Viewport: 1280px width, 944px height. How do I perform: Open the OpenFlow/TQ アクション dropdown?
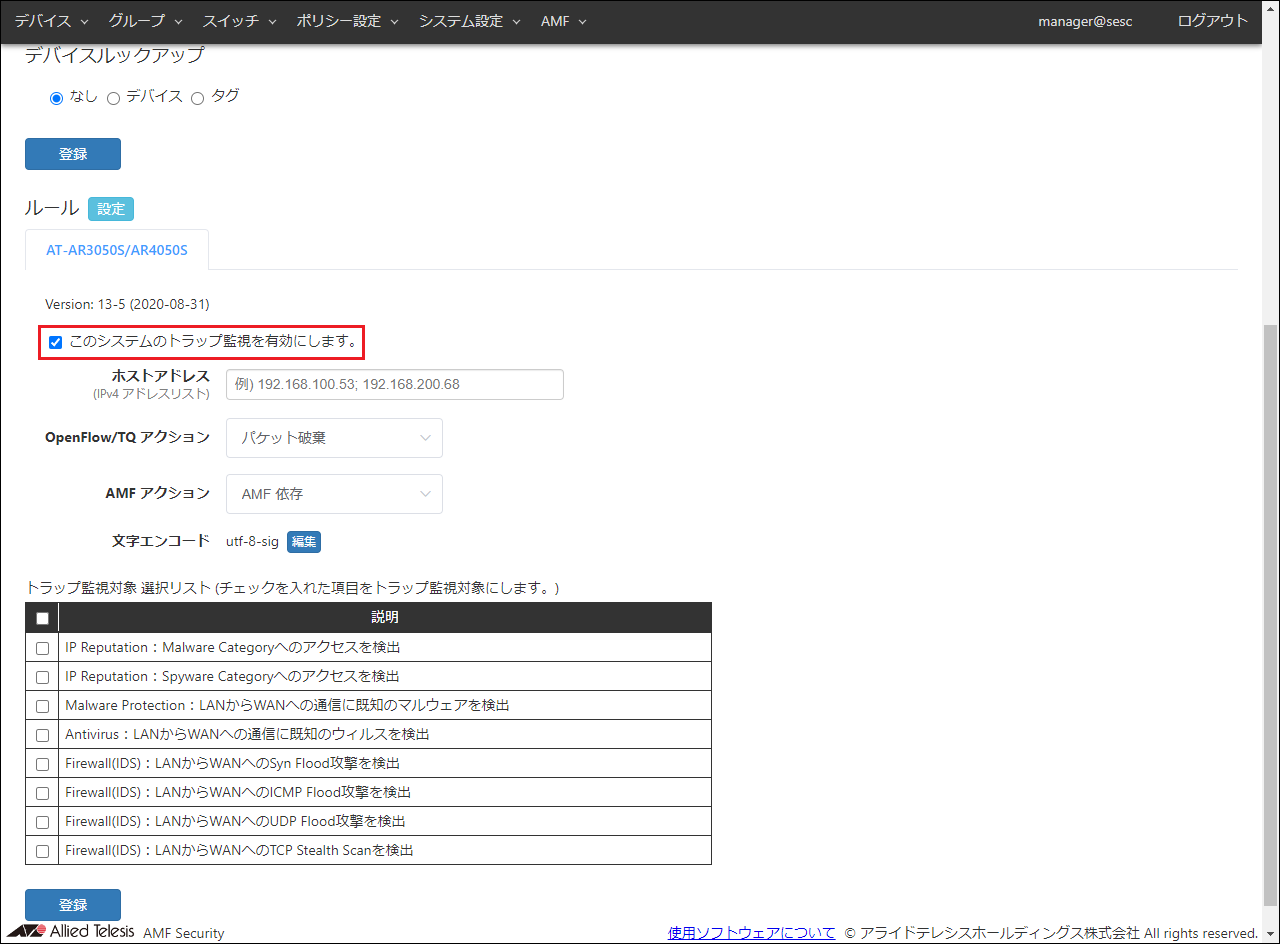pos(334,438)
